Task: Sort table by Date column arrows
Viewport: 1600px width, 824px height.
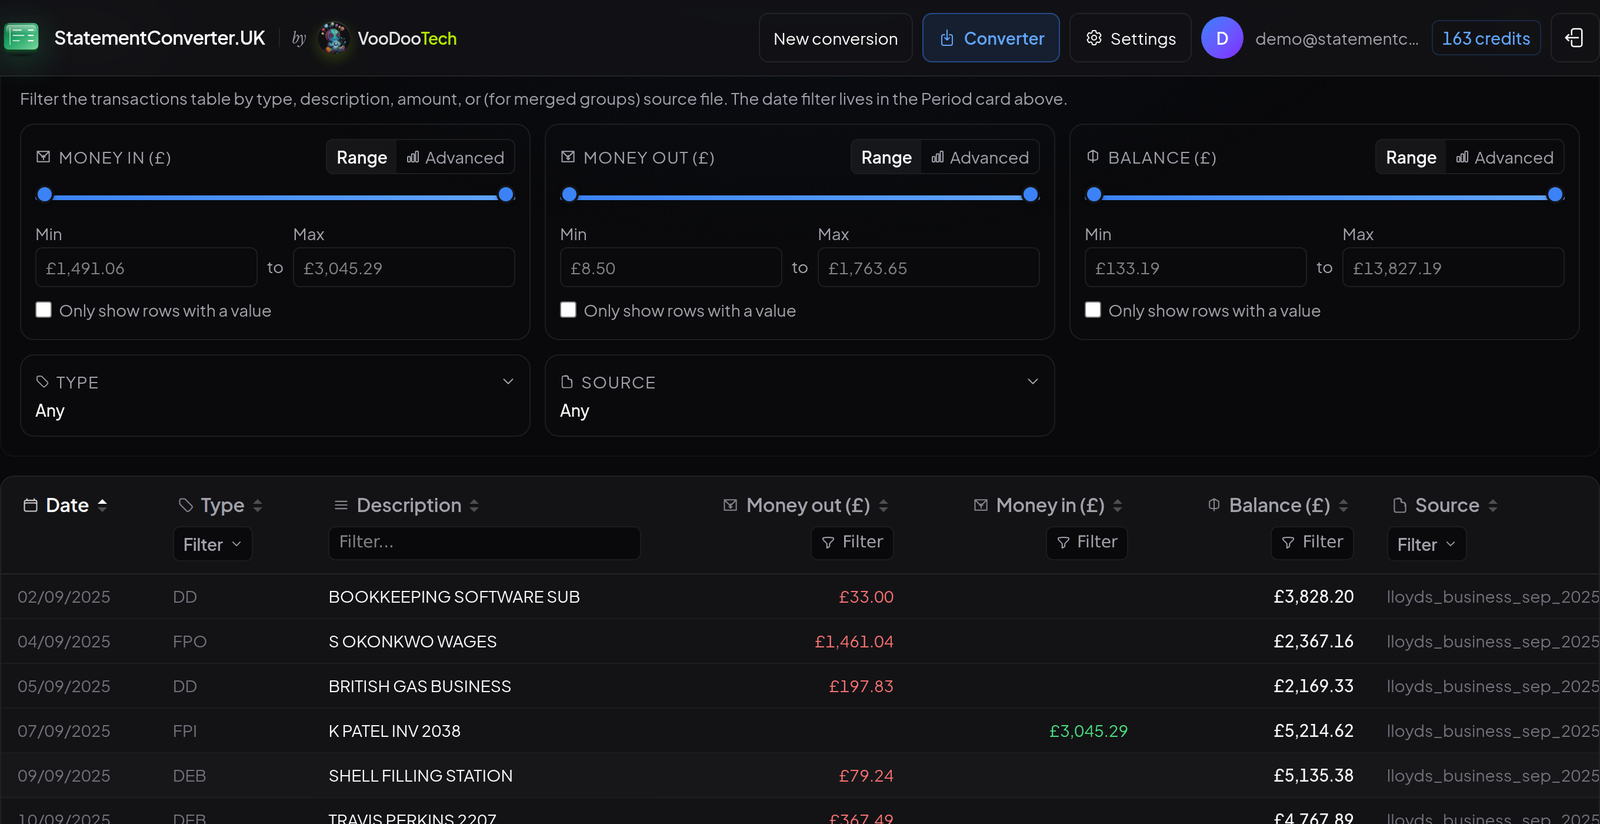Action: pyautogui.click(x=102, y=505)
